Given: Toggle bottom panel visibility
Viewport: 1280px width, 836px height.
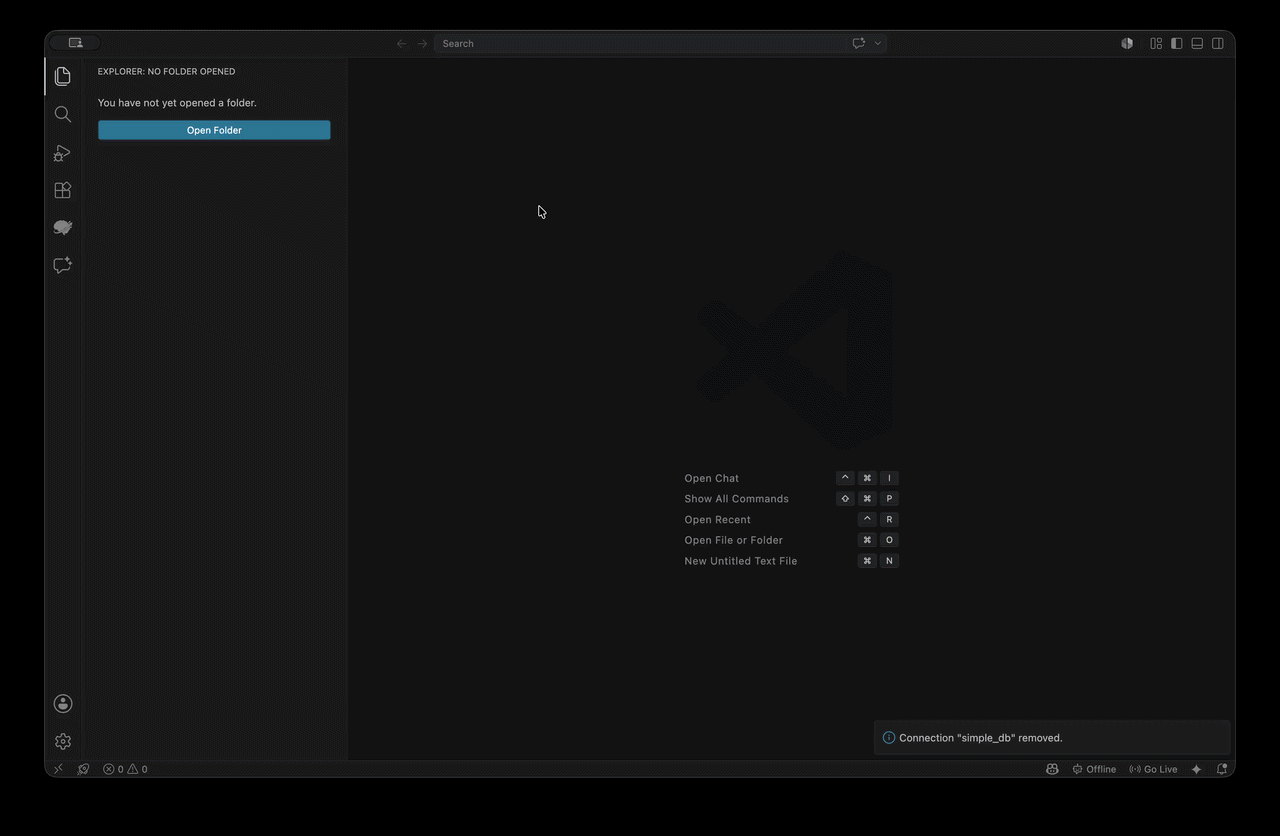Looking at the screenshot, I should click(1197, 43).
